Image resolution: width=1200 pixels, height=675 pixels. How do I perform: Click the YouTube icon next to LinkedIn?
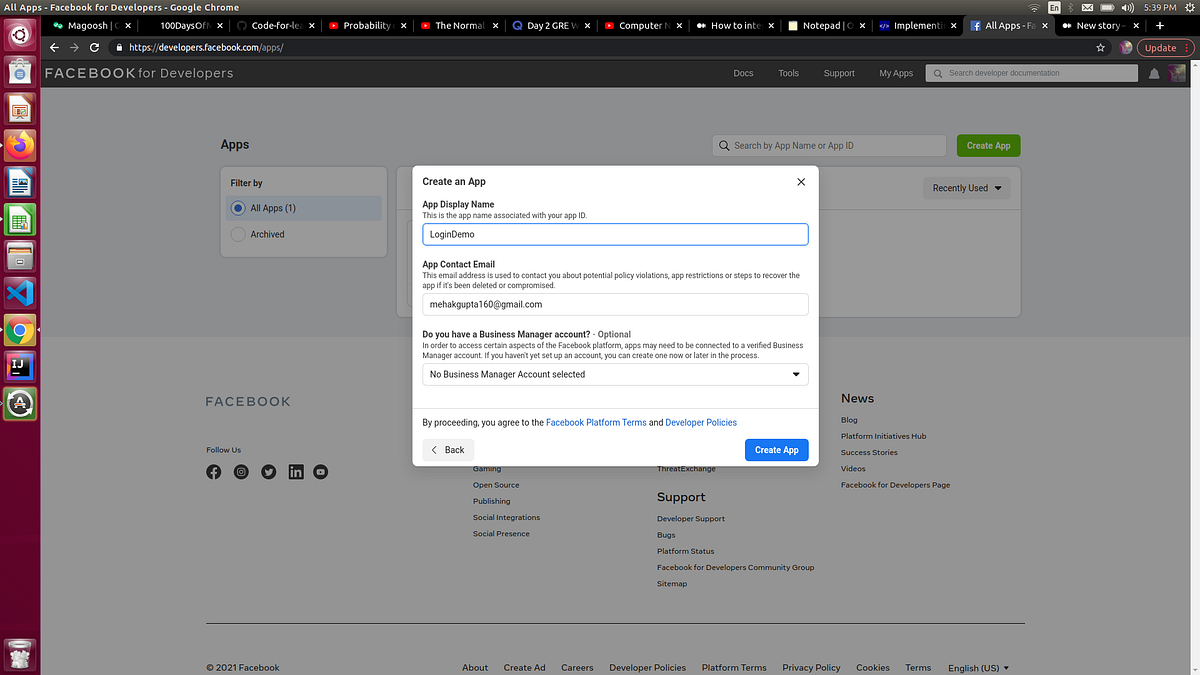[320, 471]
